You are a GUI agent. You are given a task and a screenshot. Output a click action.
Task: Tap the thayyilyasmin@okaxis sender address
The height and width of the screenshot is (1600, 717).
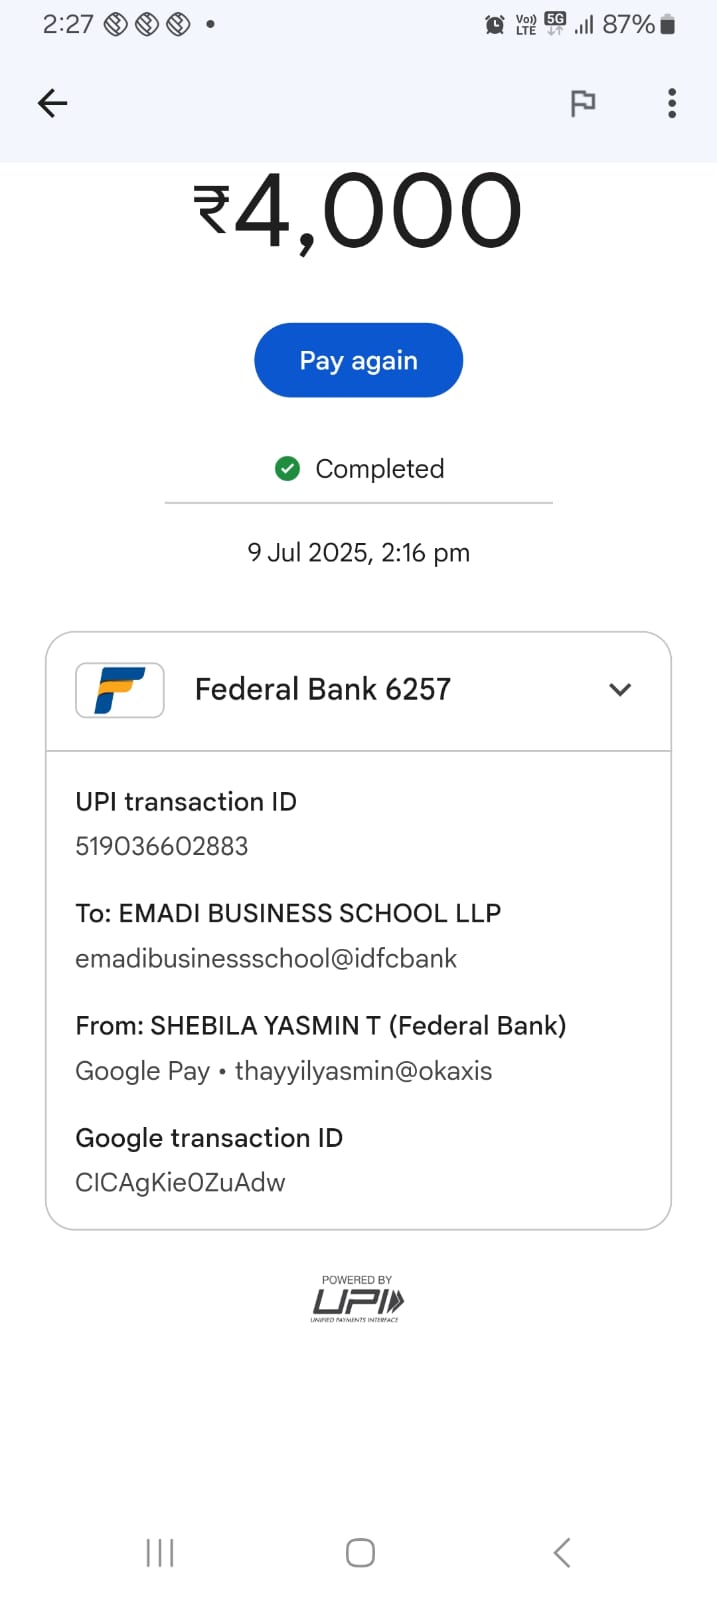click(x=363, y=1071)
